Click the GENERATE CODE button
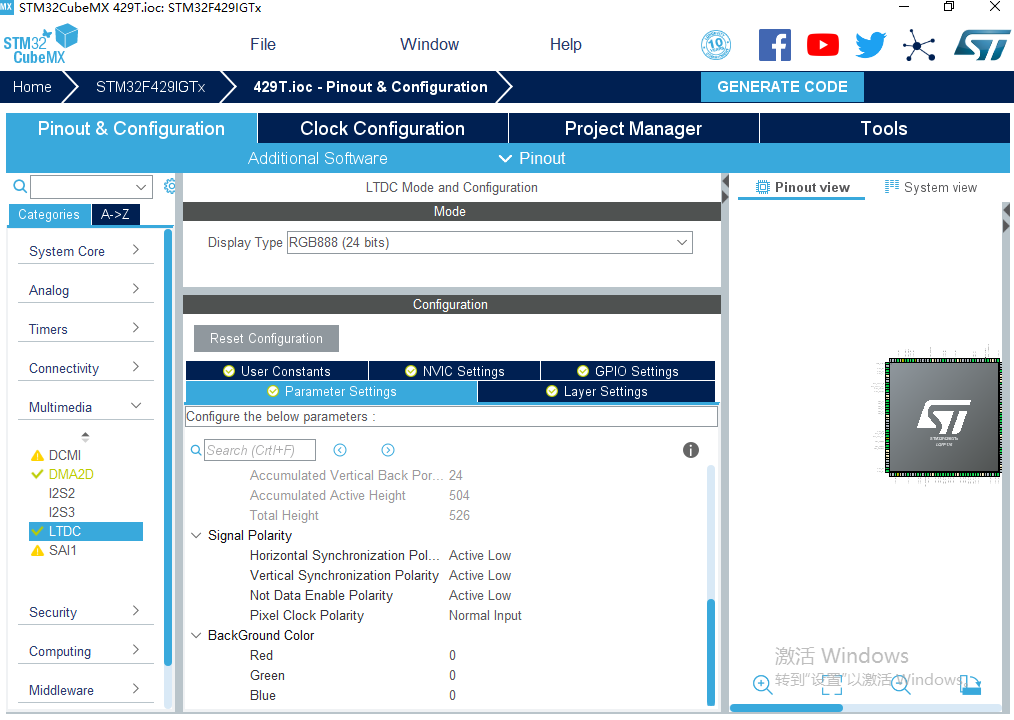This screenshot has height=720, width=1014. [x=782, y=87]
